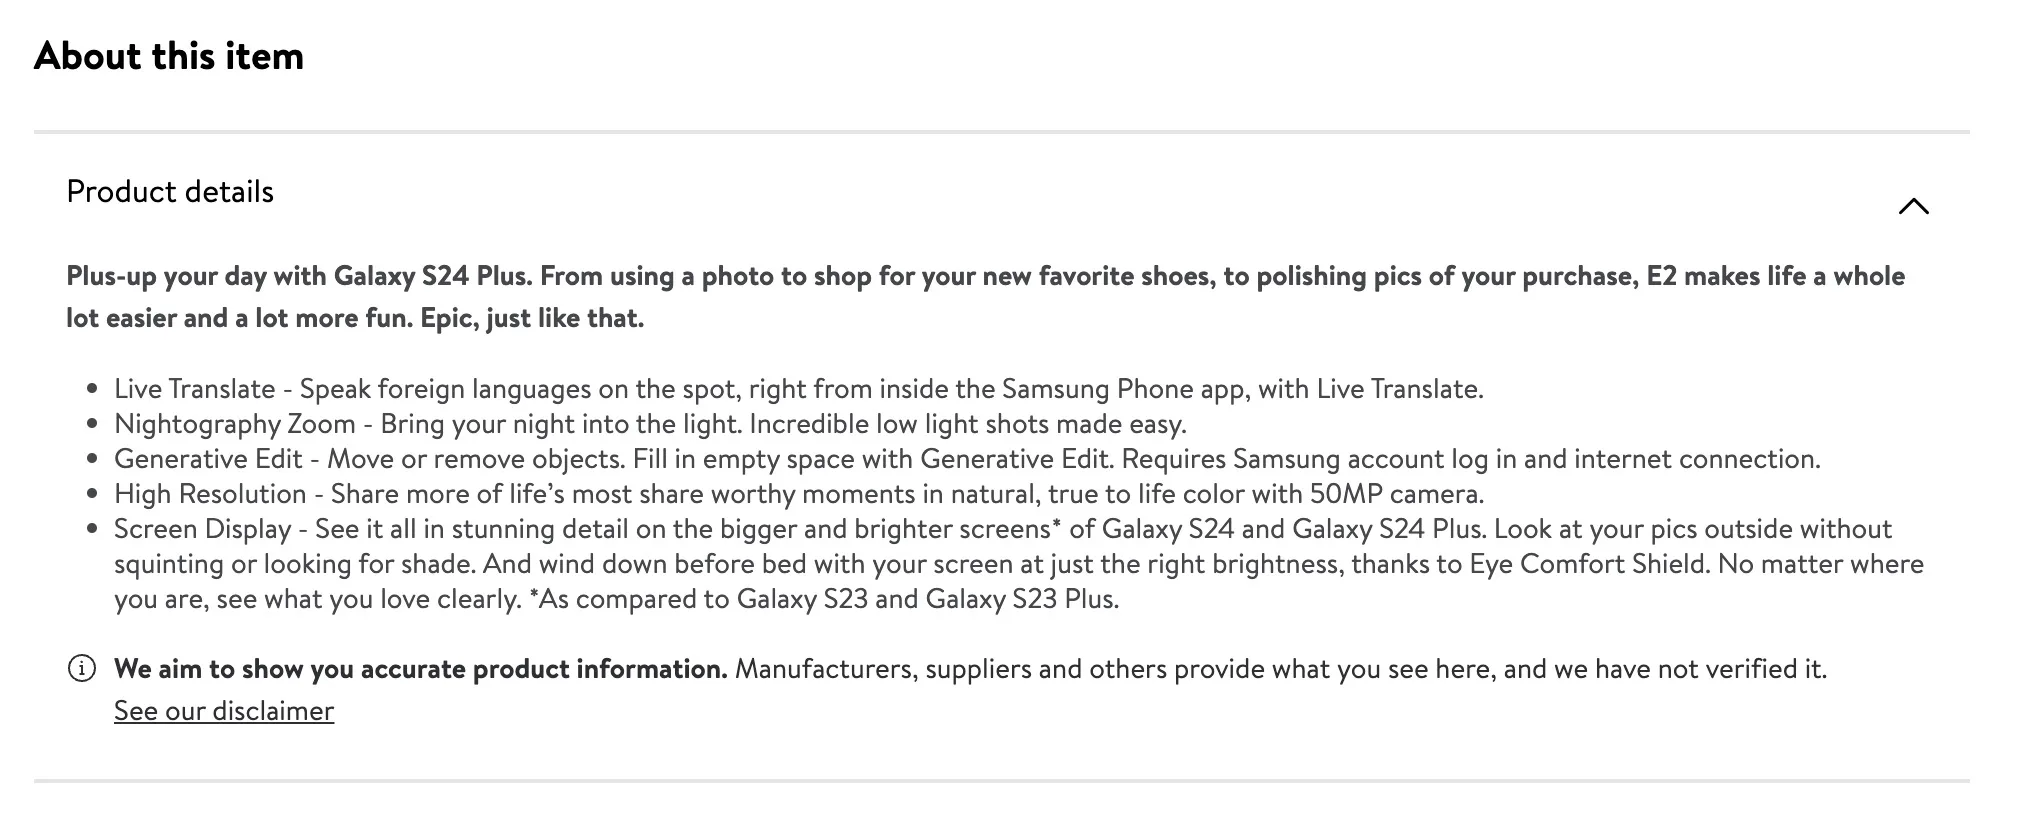The height and width of the screenshot is (818, 2026).
Task: Select the High Resolution feature name
Action: click(x=210, y=494)
